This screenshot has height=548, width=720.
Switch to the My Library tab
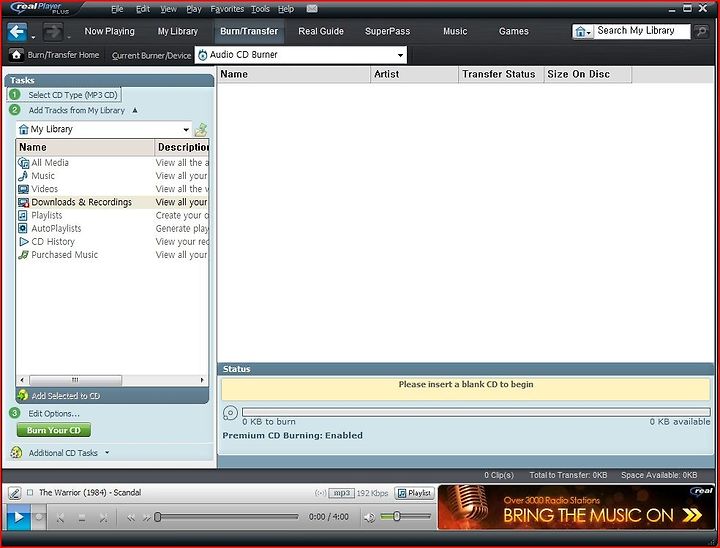(x=178, y=31)
